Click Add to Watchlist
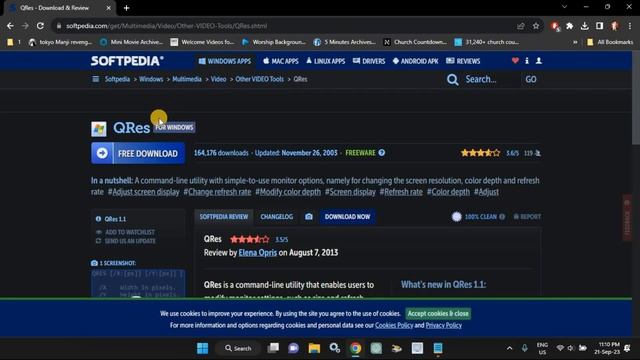The image size is (640, 360). point(125,232)
